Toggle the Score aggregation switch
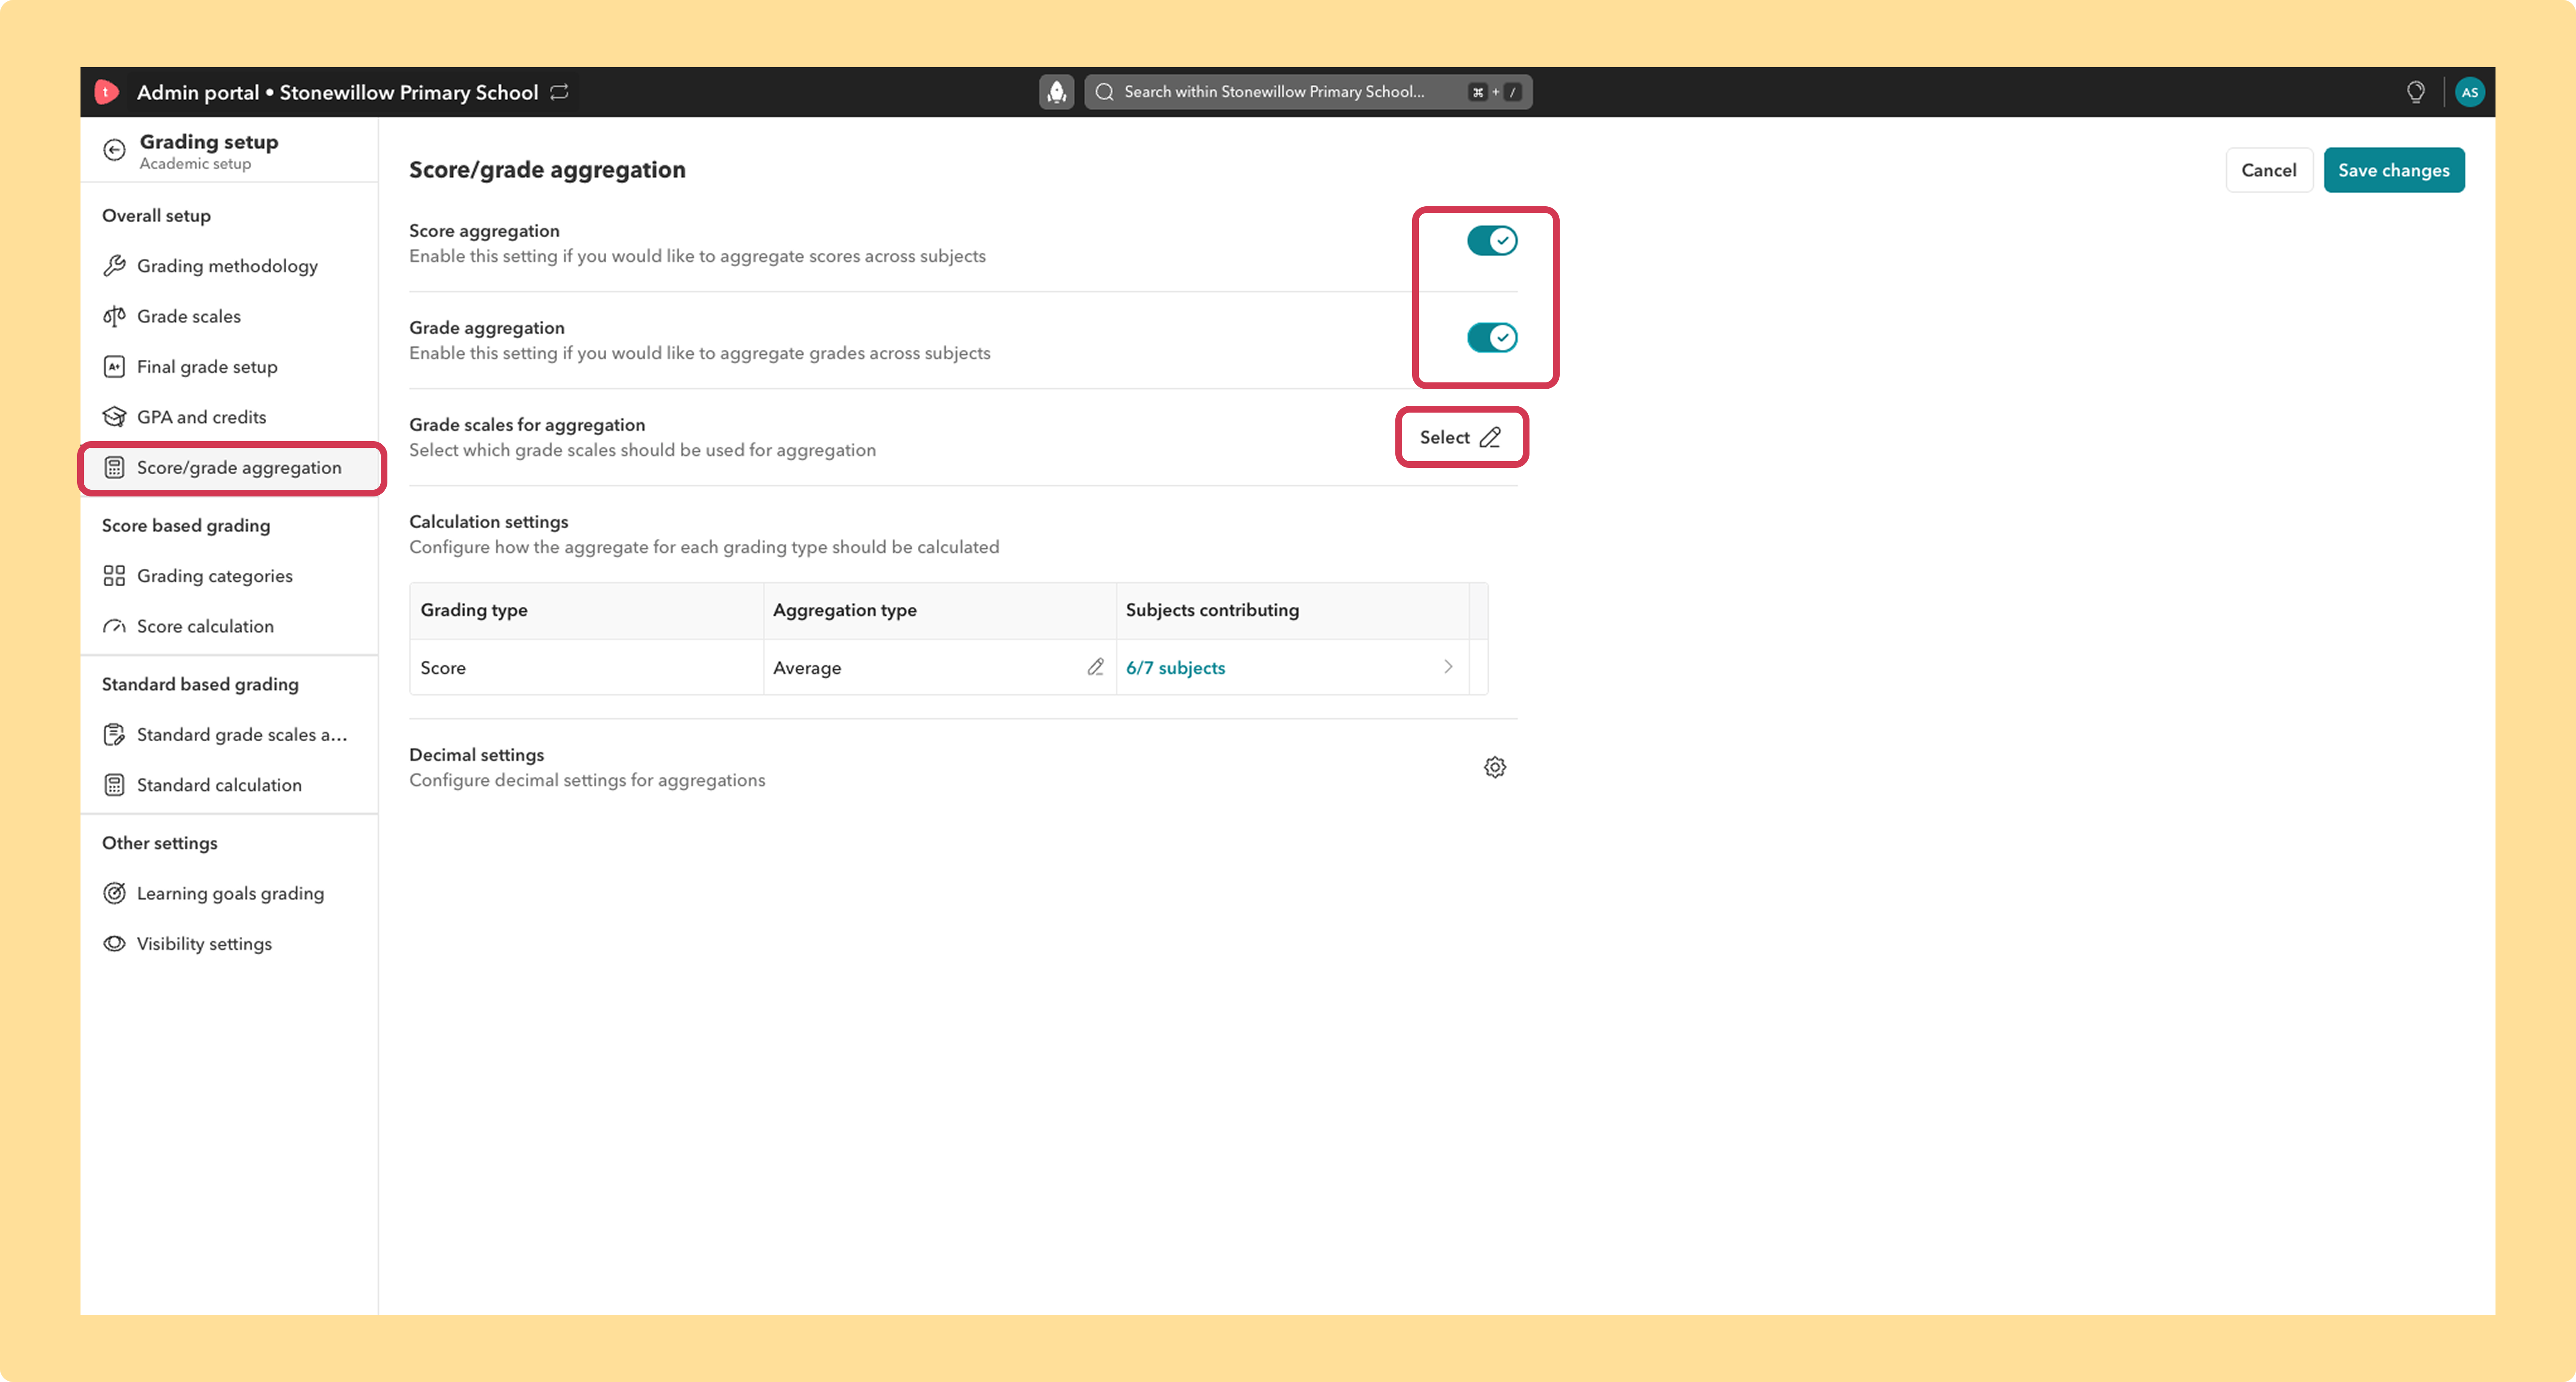 pyautogui.click(x=1492, y=241)
